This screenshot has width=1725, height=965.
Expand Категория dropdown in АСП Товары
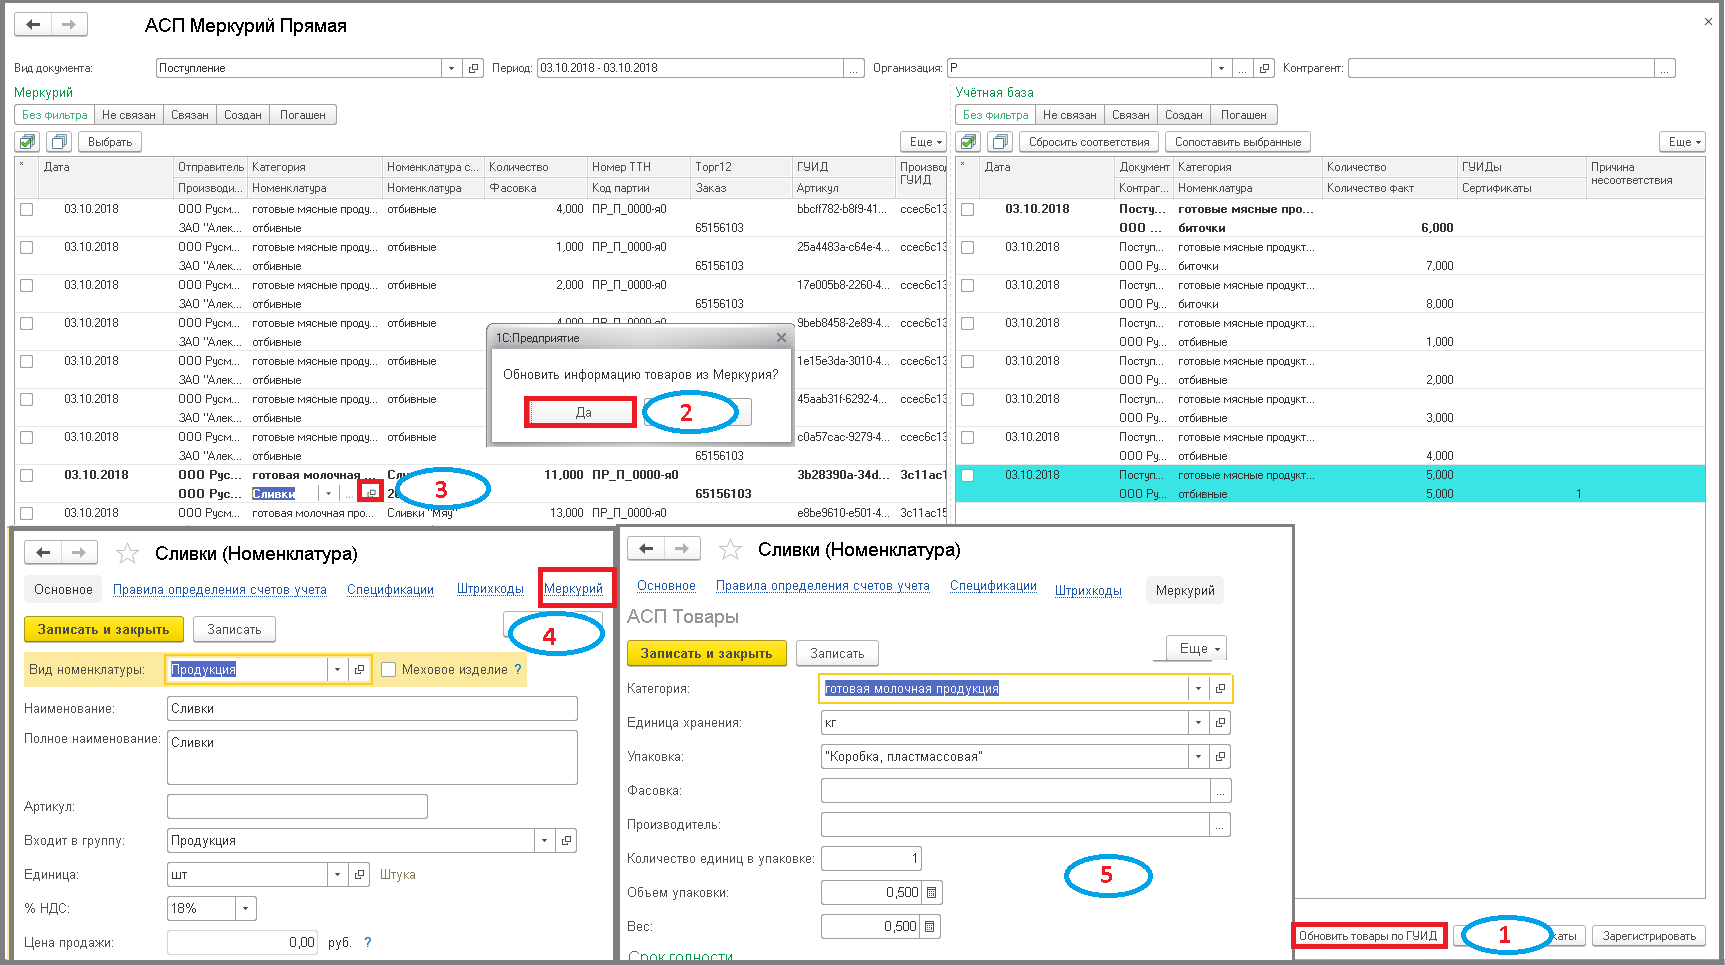[1198, 688]
